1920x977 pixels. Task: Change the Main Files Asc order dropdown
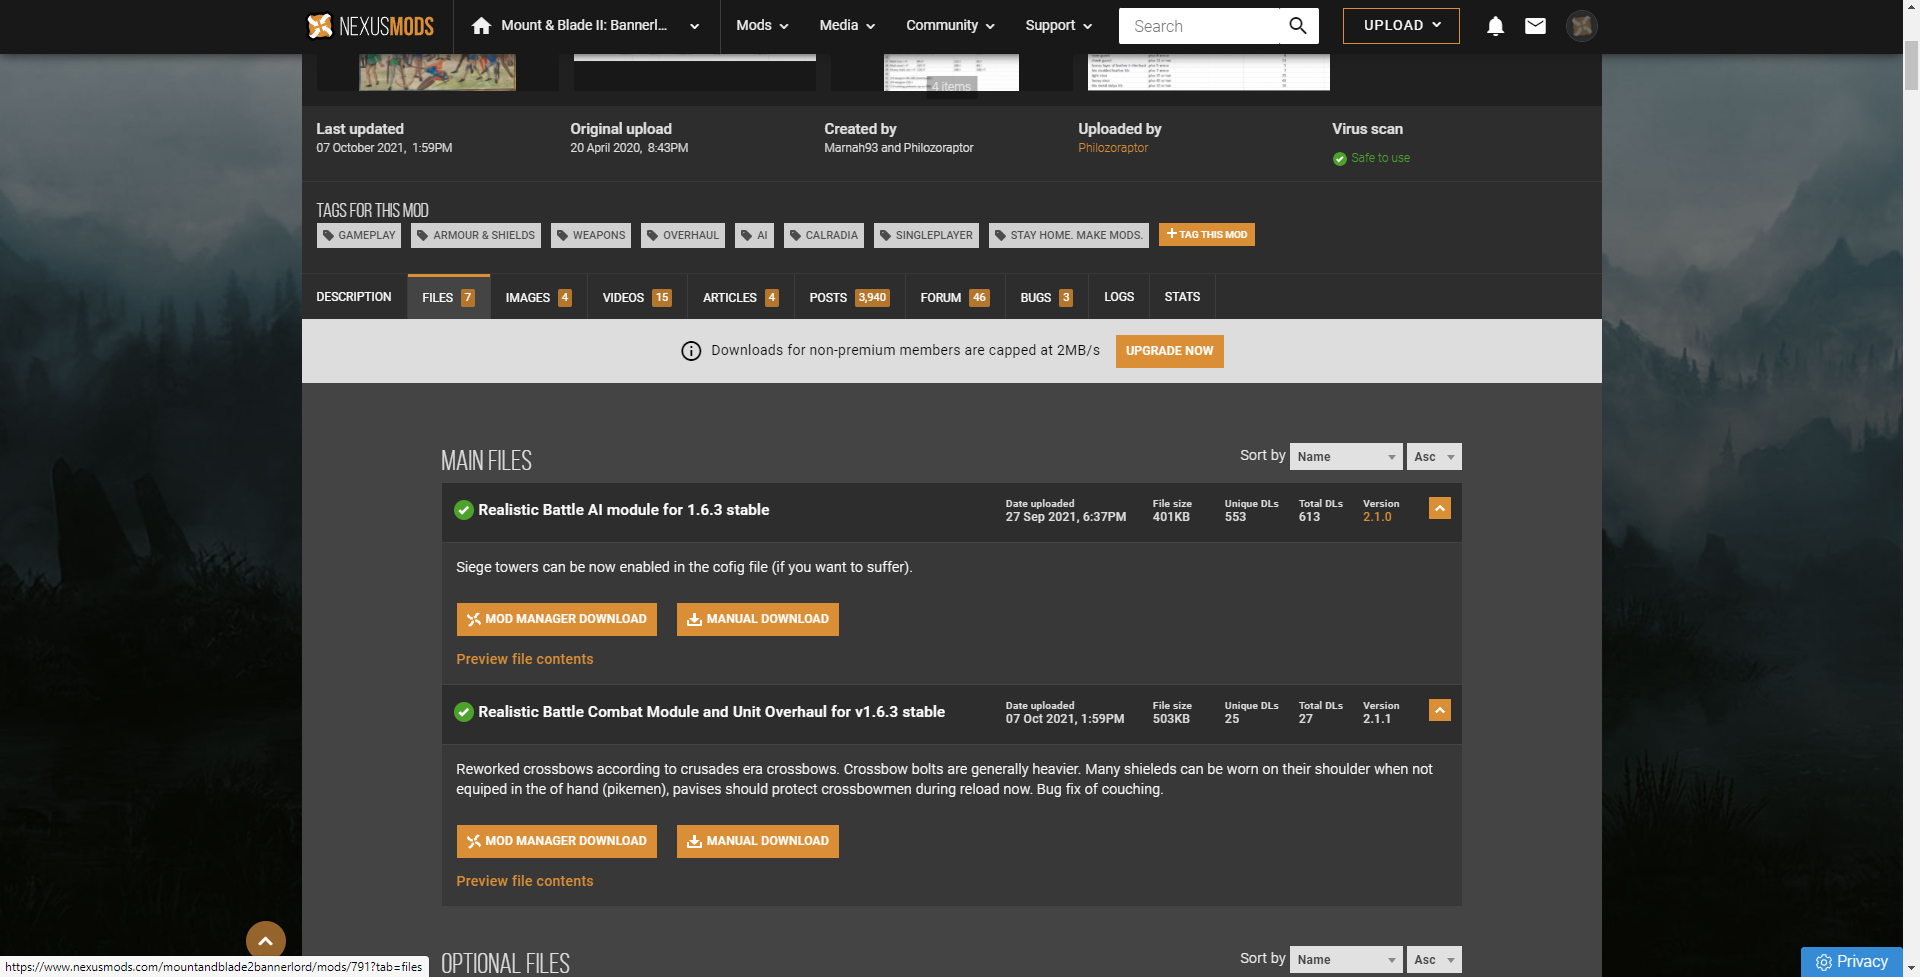[1434, 457]
